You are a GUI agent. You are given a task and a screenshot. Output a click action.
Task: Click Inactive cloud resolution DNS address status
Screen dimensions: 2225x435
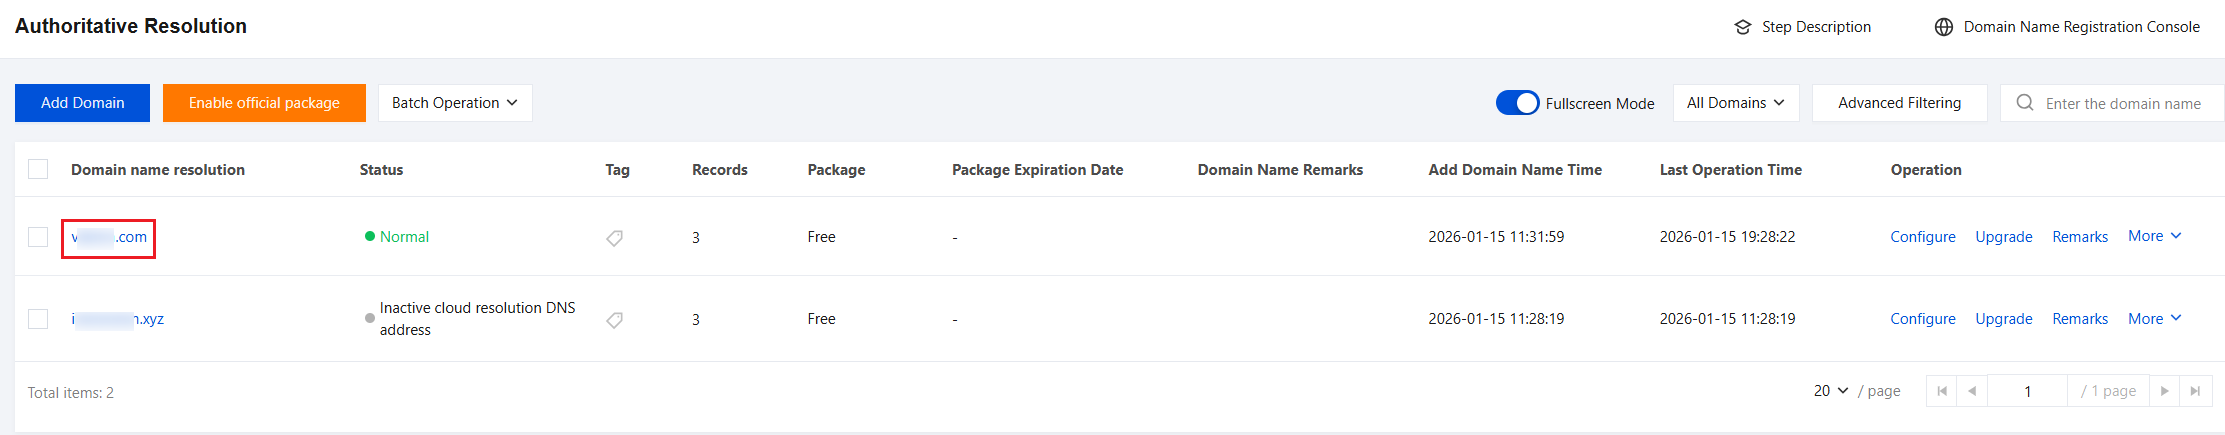tap(477, 319)
